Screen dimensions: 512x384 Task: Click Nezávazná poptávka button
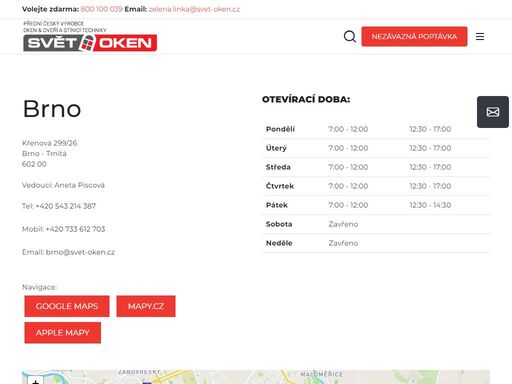click(414, 36)
